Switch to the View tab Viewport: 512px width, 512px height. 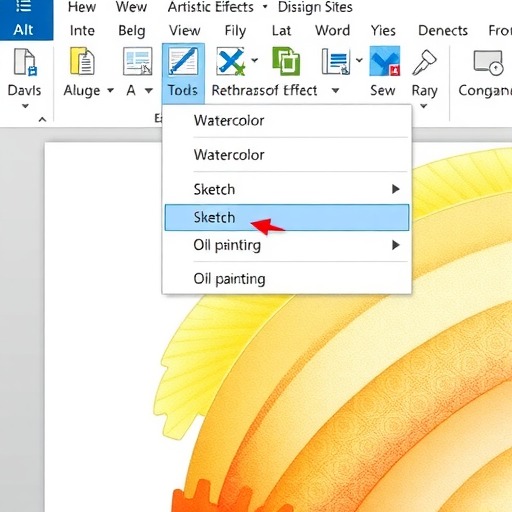(x=185, y=31)
